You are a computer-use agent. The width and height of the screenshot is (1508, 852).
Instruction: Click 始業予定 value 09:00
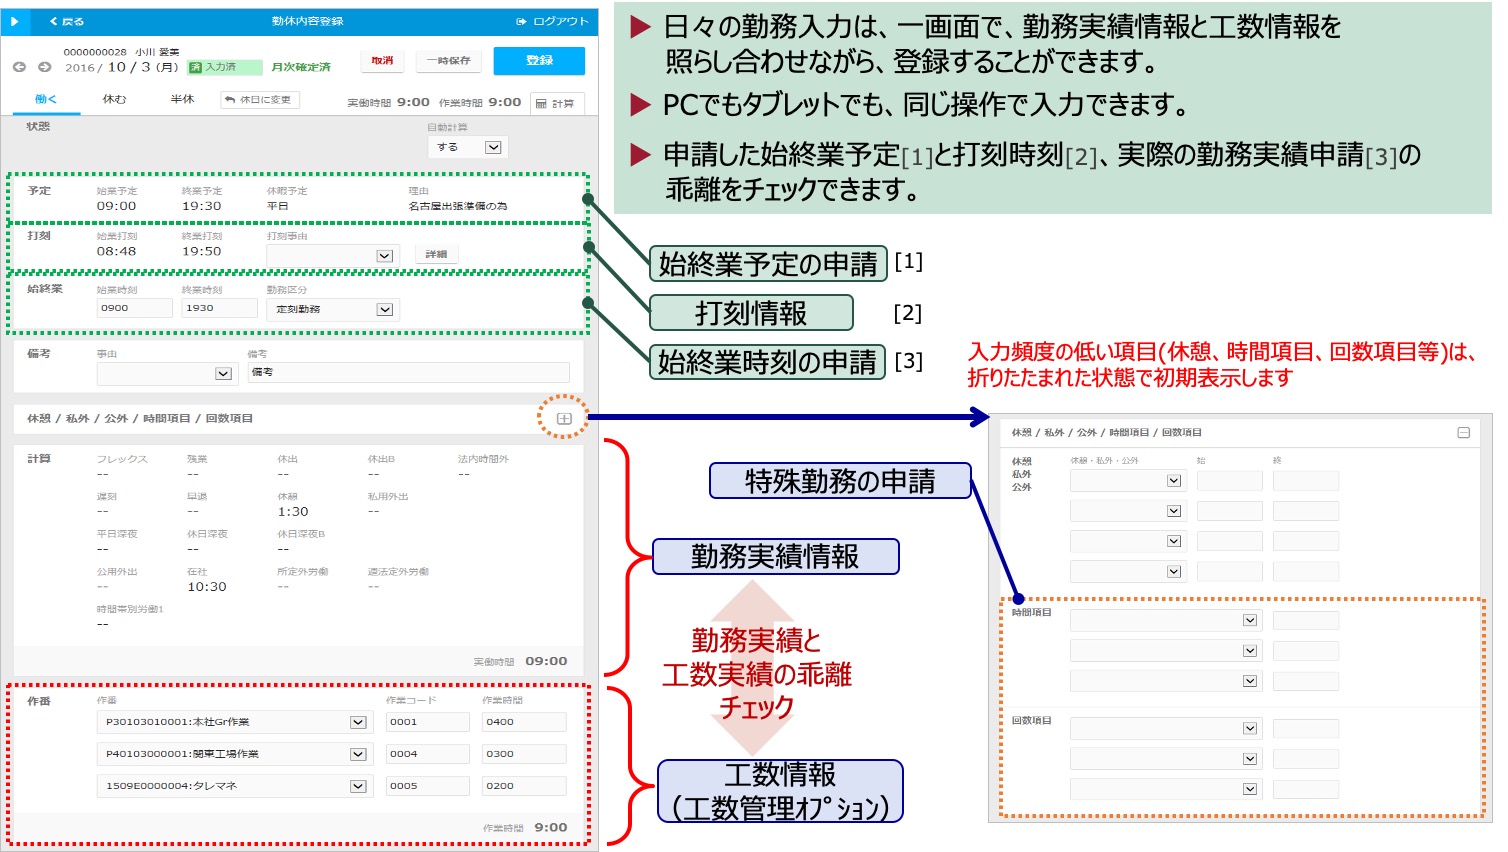pyautogui.click(x=116, y=206)
